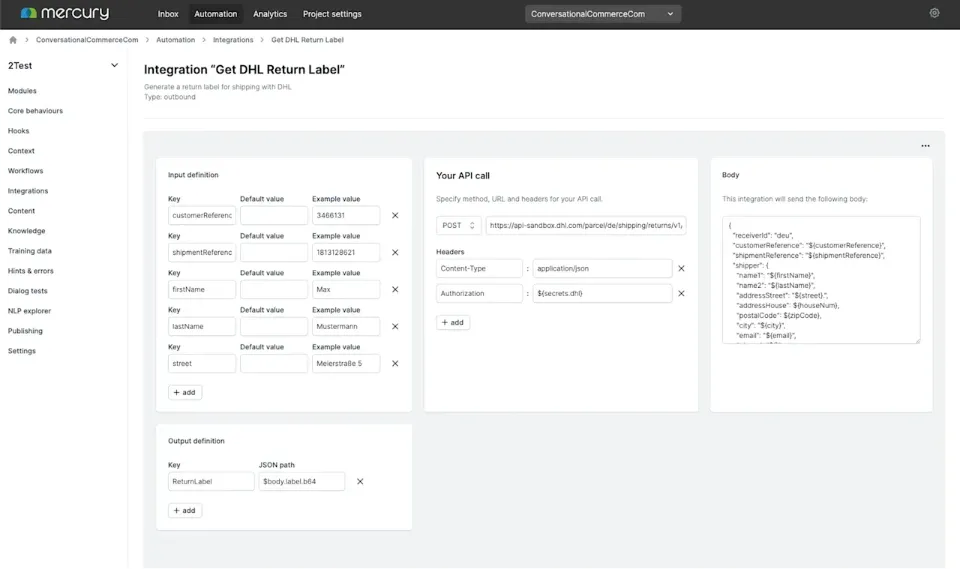This screenshot has height=569, width=960.
Task: Open the ConversationalCommerceCom project dropdown
Action: coord(602,13)
